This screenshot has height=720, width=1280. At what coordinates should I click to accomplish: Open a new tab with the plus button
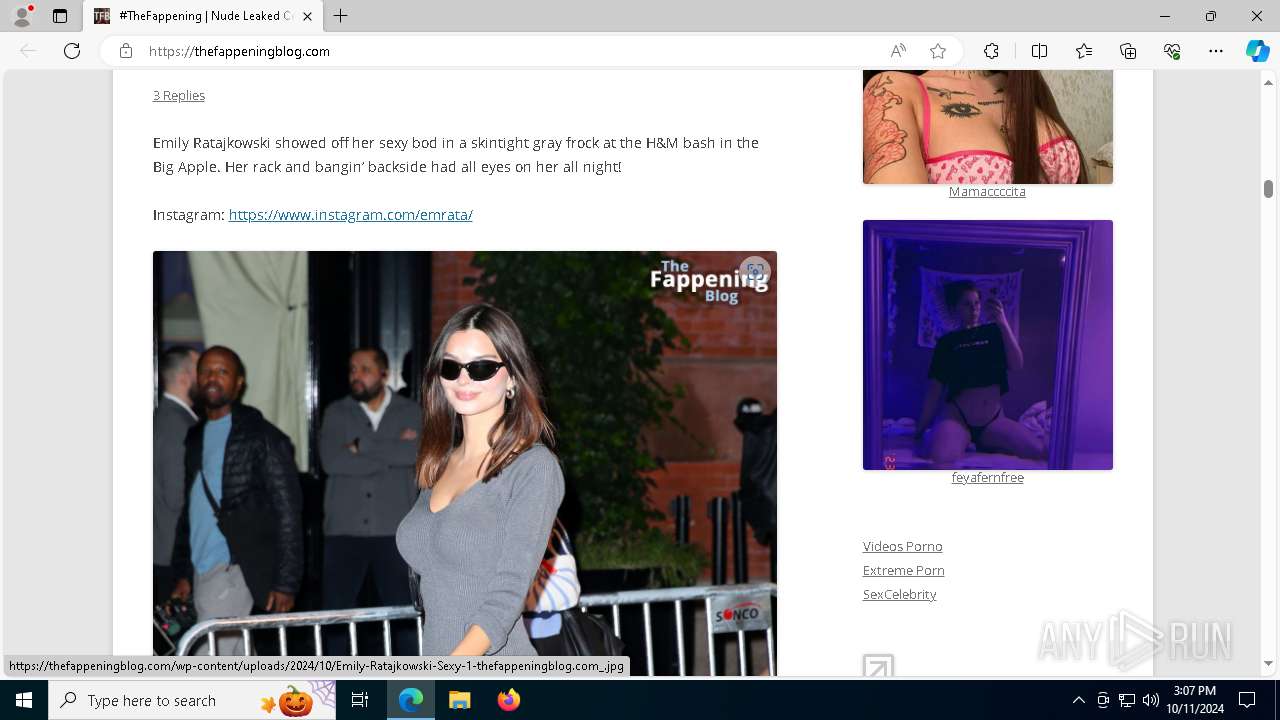[340, 16]
